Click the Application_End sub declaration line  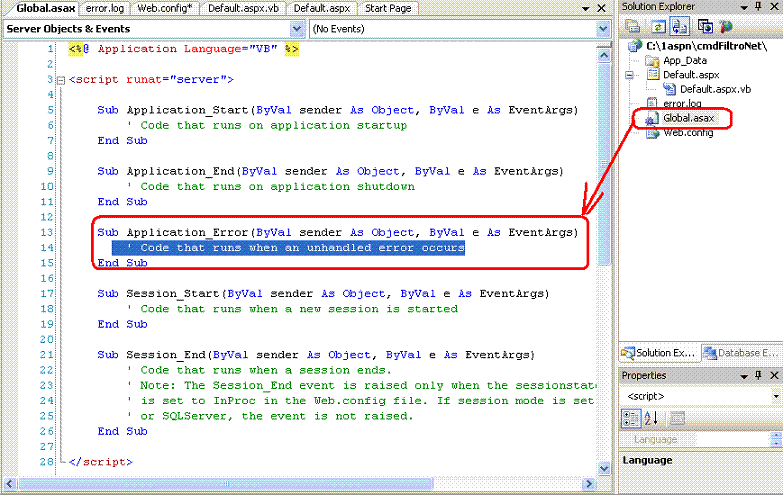tap(331, 171)
